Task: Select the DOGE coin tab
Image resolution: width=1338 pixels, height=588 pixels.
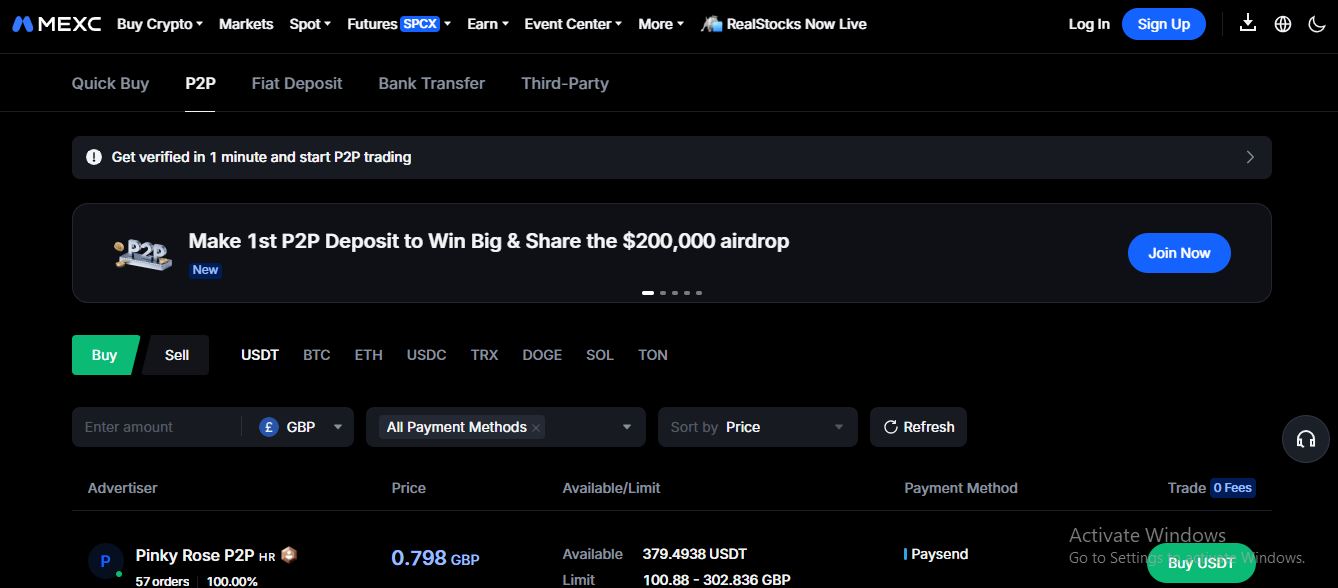Action: [542, 355]
